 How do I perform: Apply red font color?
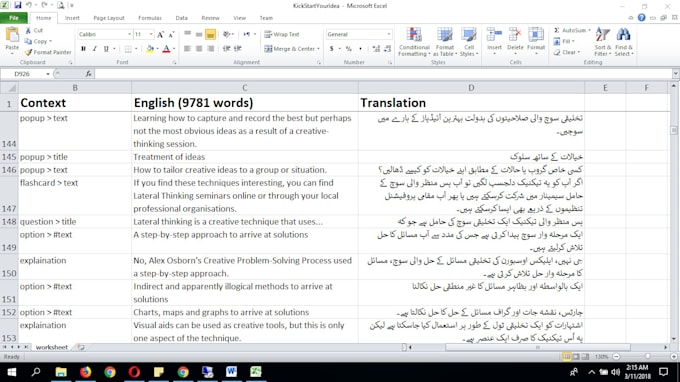coord(166,49)
